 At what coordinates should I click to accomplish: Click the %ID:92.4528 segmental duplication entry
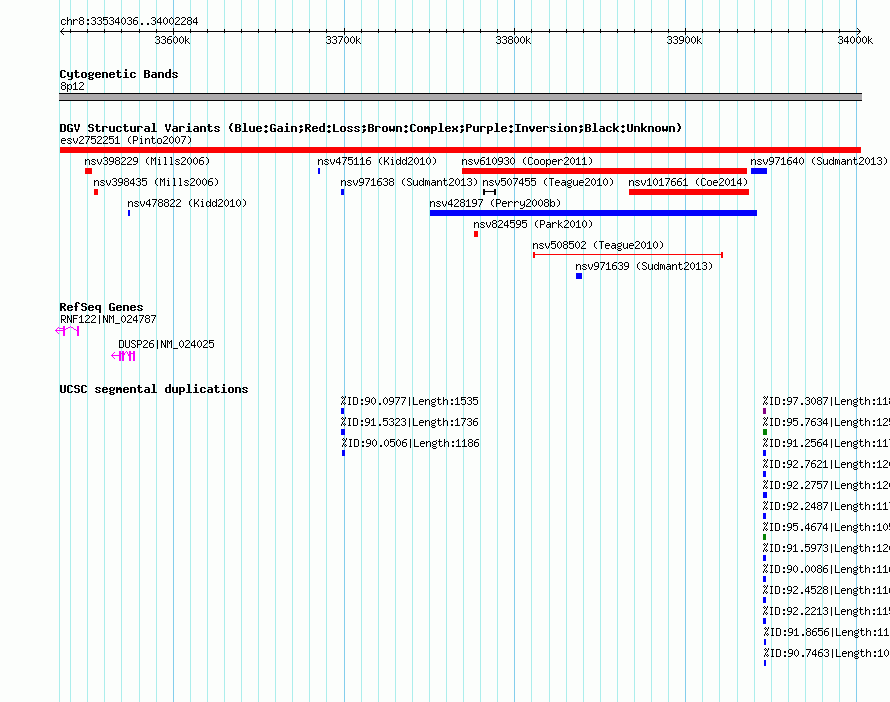click(826, 590)
